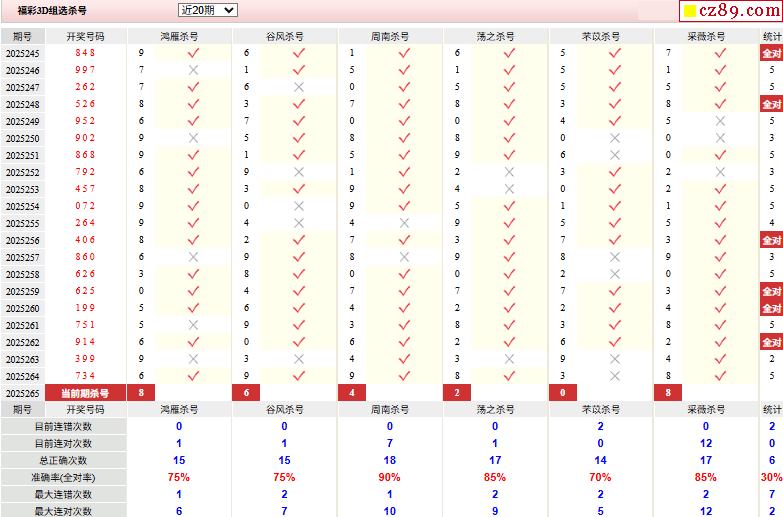Click gray cross for 芣苡杀号 in row 2025250
783x517 pixels.
[614, 138]
